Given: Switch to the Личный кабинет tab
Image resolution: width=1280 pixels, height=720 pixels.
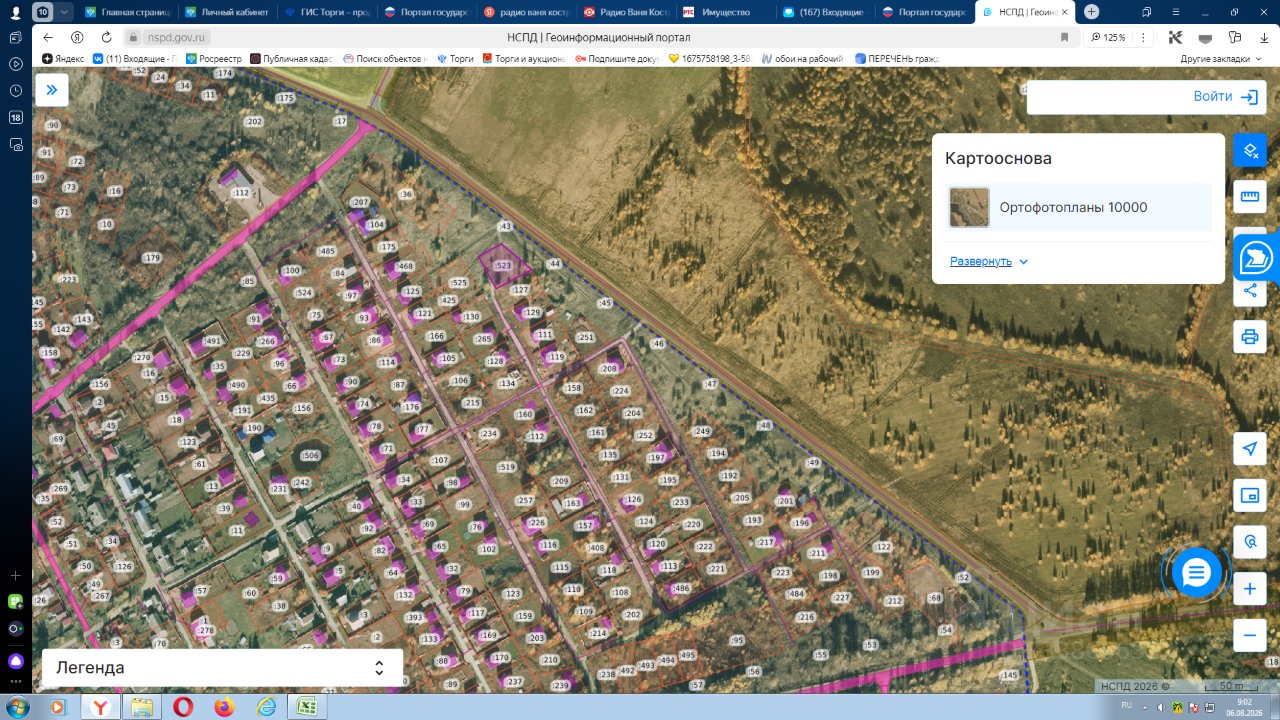Looking at the screenshot, I should pos(225,12).
